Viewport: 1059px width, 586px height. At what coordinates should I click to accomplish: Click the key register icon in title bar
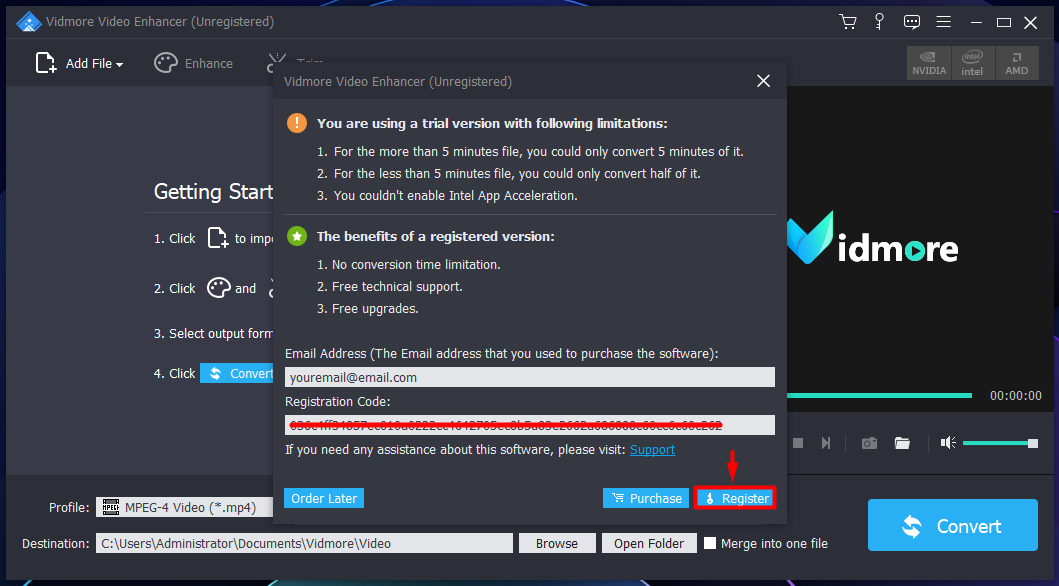pos(879,22)
